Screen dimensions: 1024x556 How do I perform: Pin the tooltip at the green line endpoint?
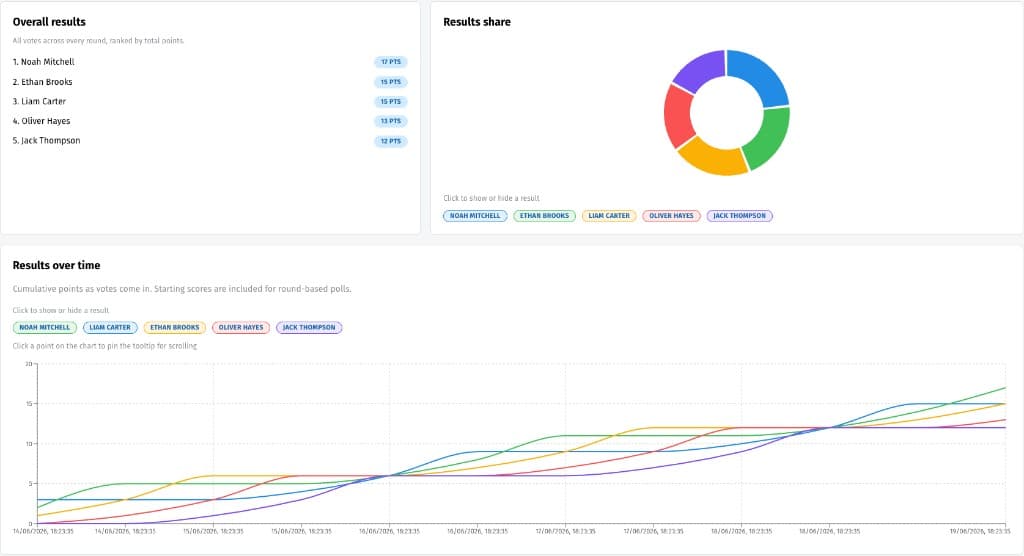click(x=1006, y=387)
